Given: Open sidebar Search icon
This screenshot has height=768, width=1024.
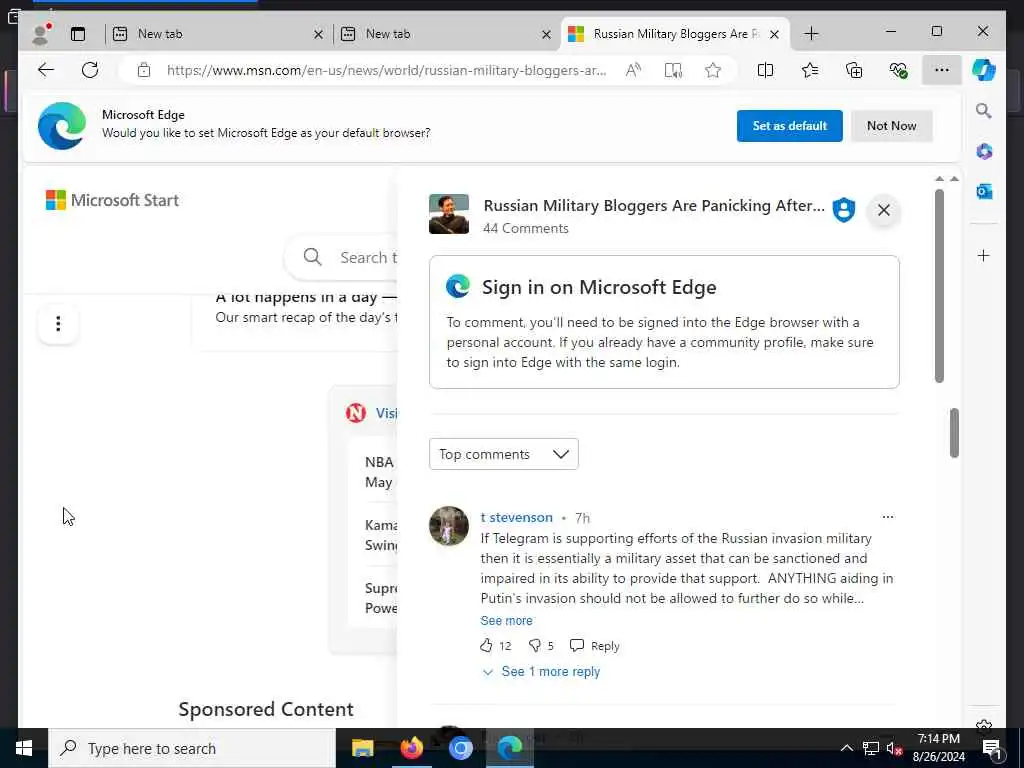Looking at the screenshot, I should tap(984, 111).
